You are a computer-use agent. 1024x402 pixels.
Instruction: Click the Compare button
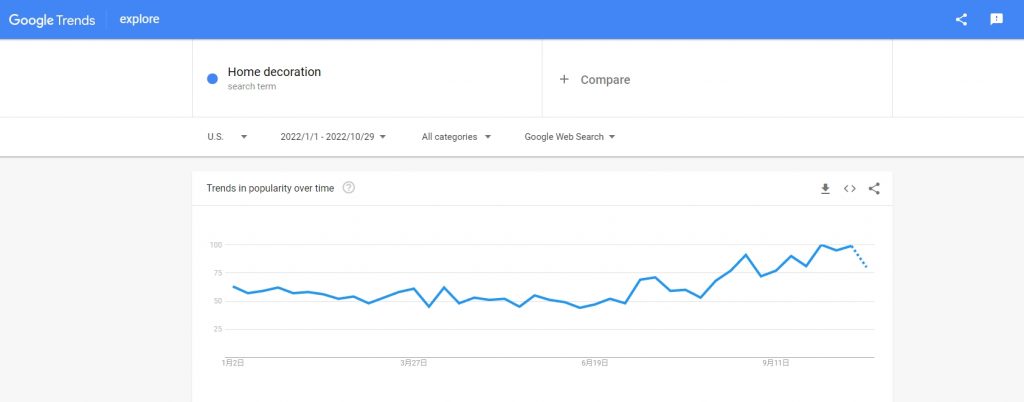605,80
